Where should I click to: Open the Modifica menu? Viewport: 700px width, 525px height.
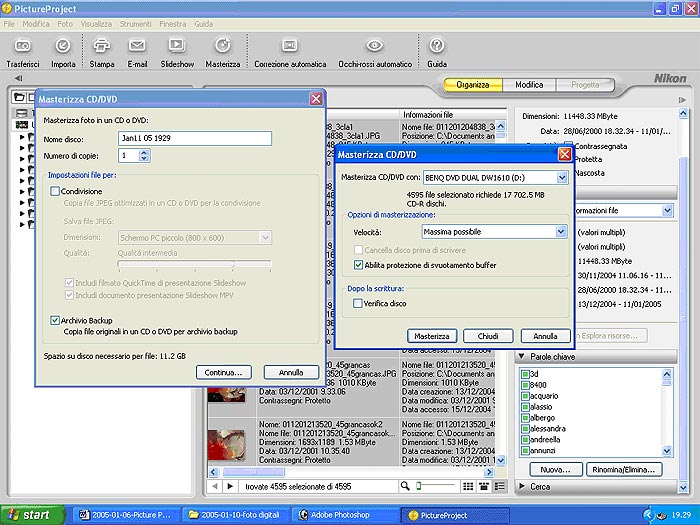pos(36,24)
